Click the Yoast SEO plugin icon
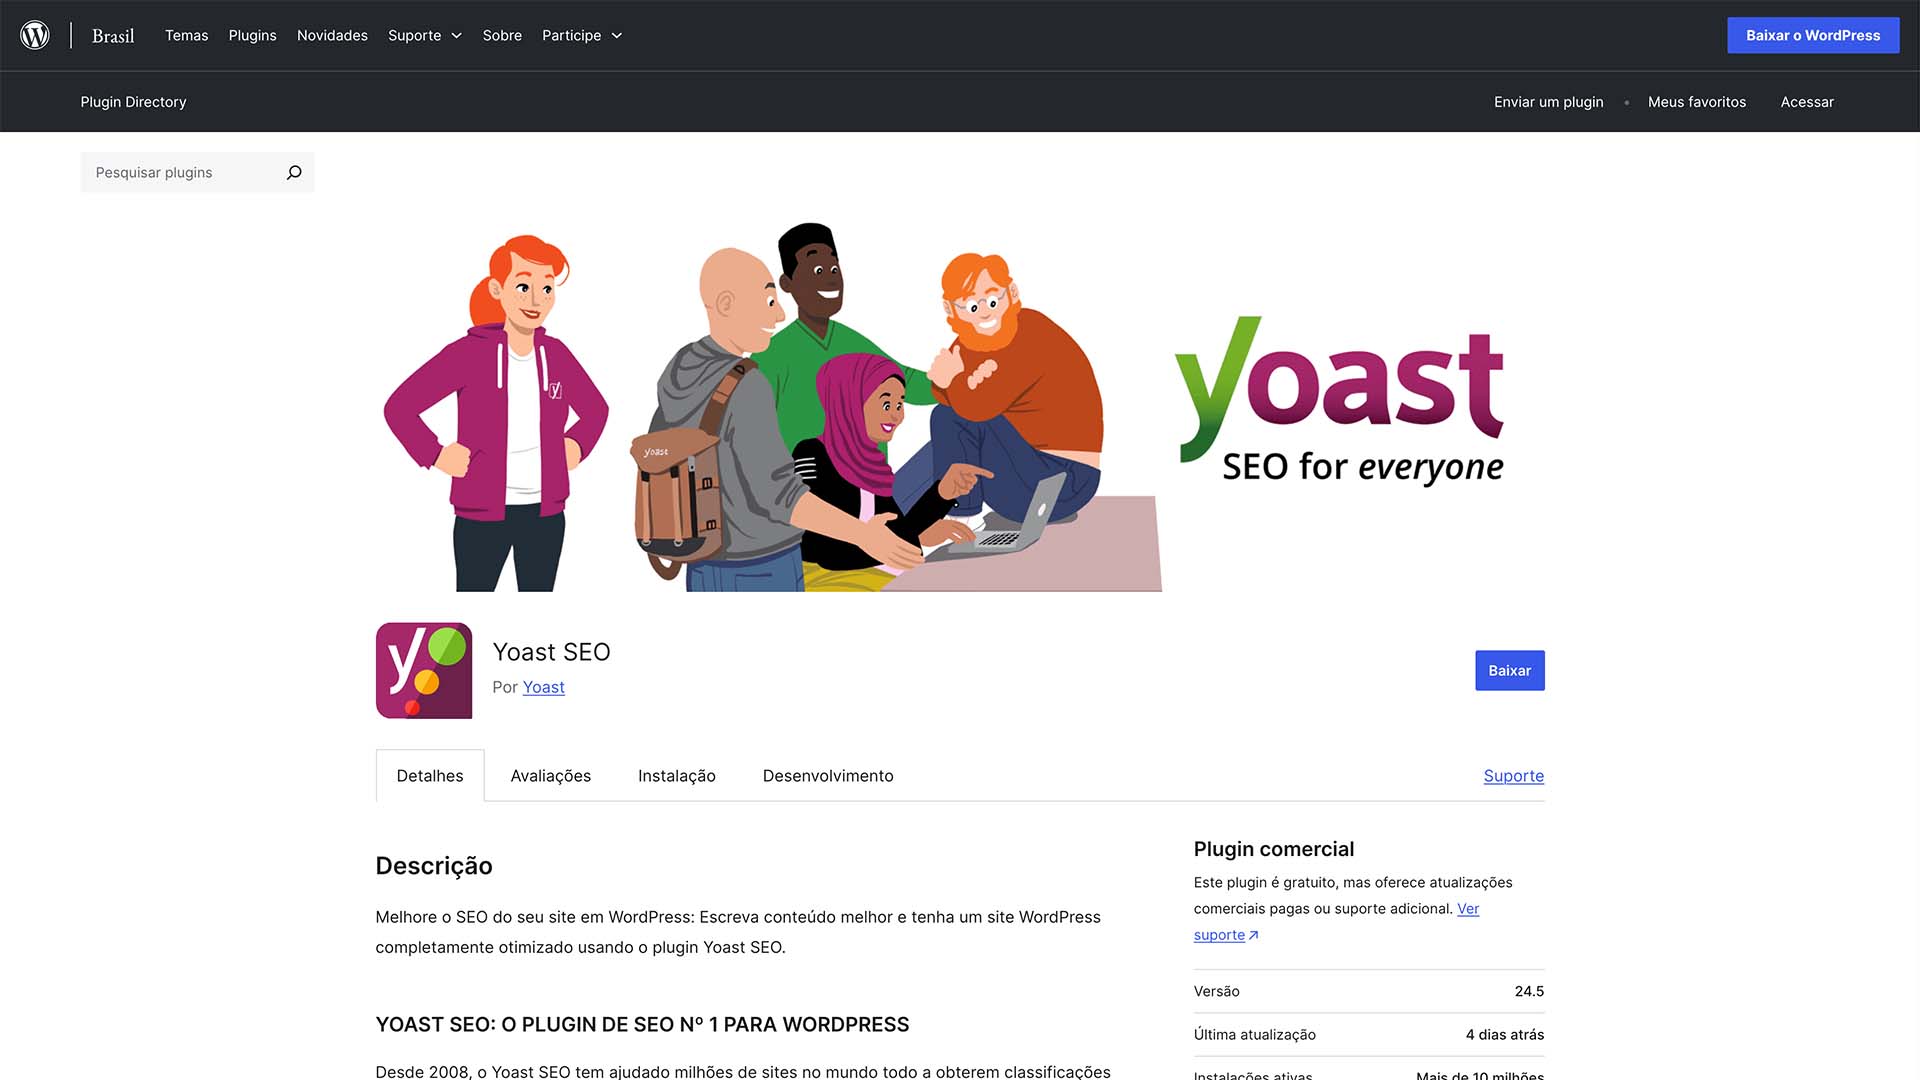This screenshot has height=1080, width=1920. 424,670
